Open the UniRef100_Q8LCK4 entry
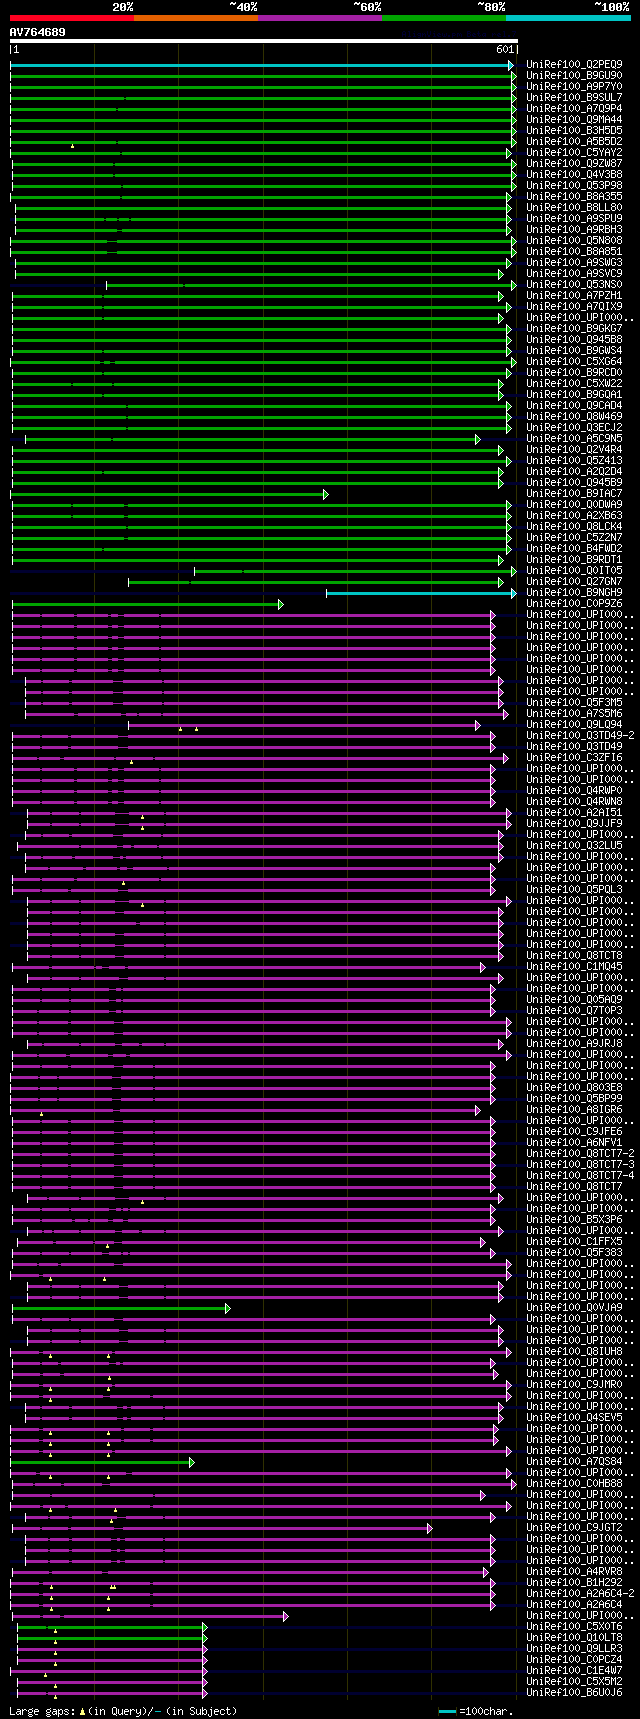 574,526
